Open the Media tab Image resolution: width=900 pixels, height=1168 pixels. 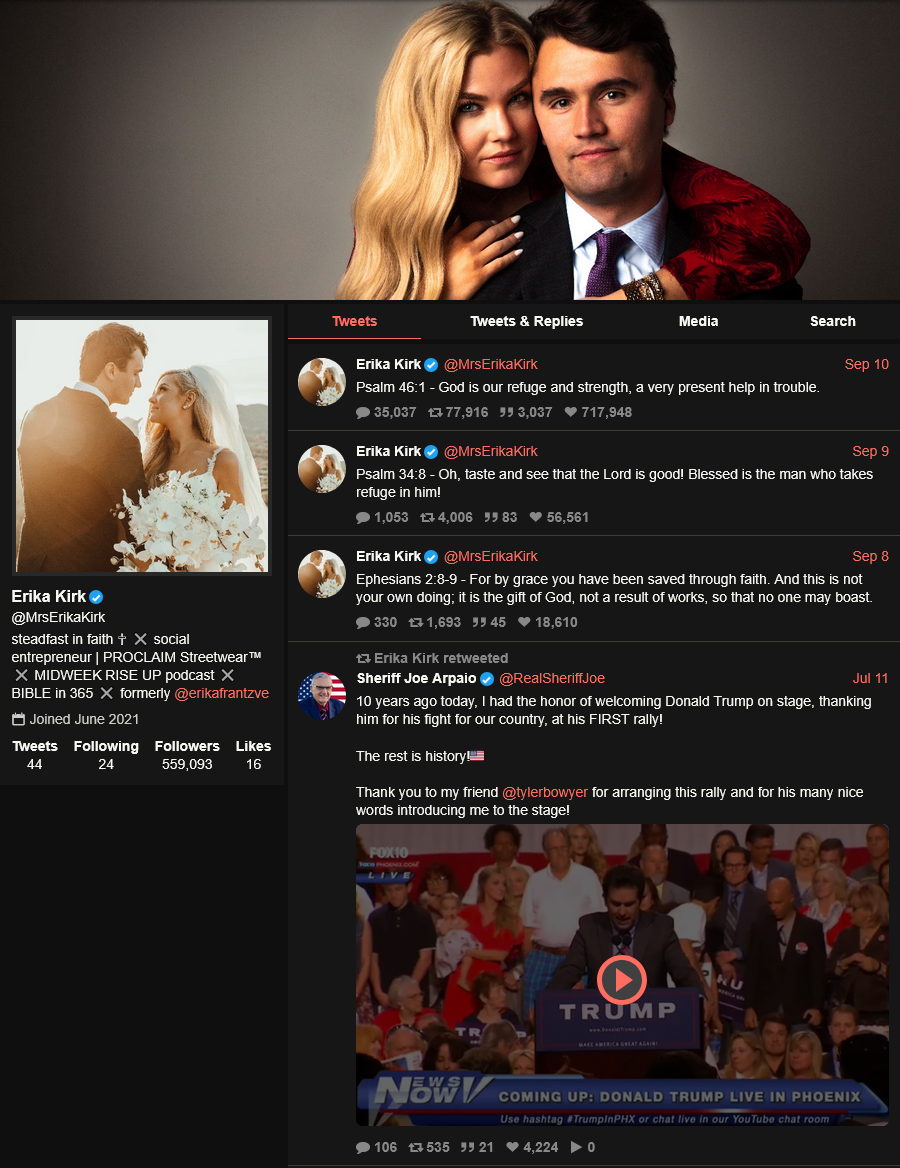[x=698, y=321]
